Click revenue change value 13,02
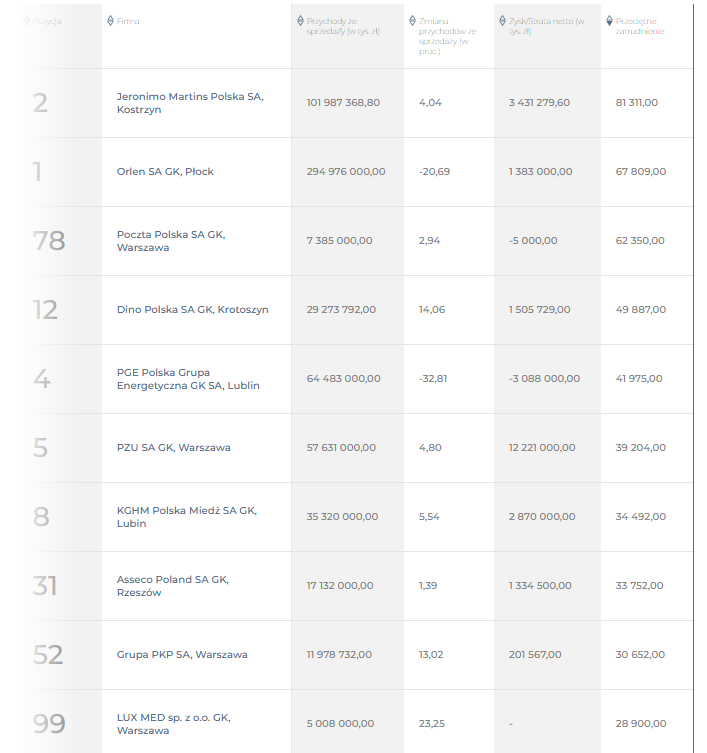This screenshot has width=707, height=753. pos(431,655)
